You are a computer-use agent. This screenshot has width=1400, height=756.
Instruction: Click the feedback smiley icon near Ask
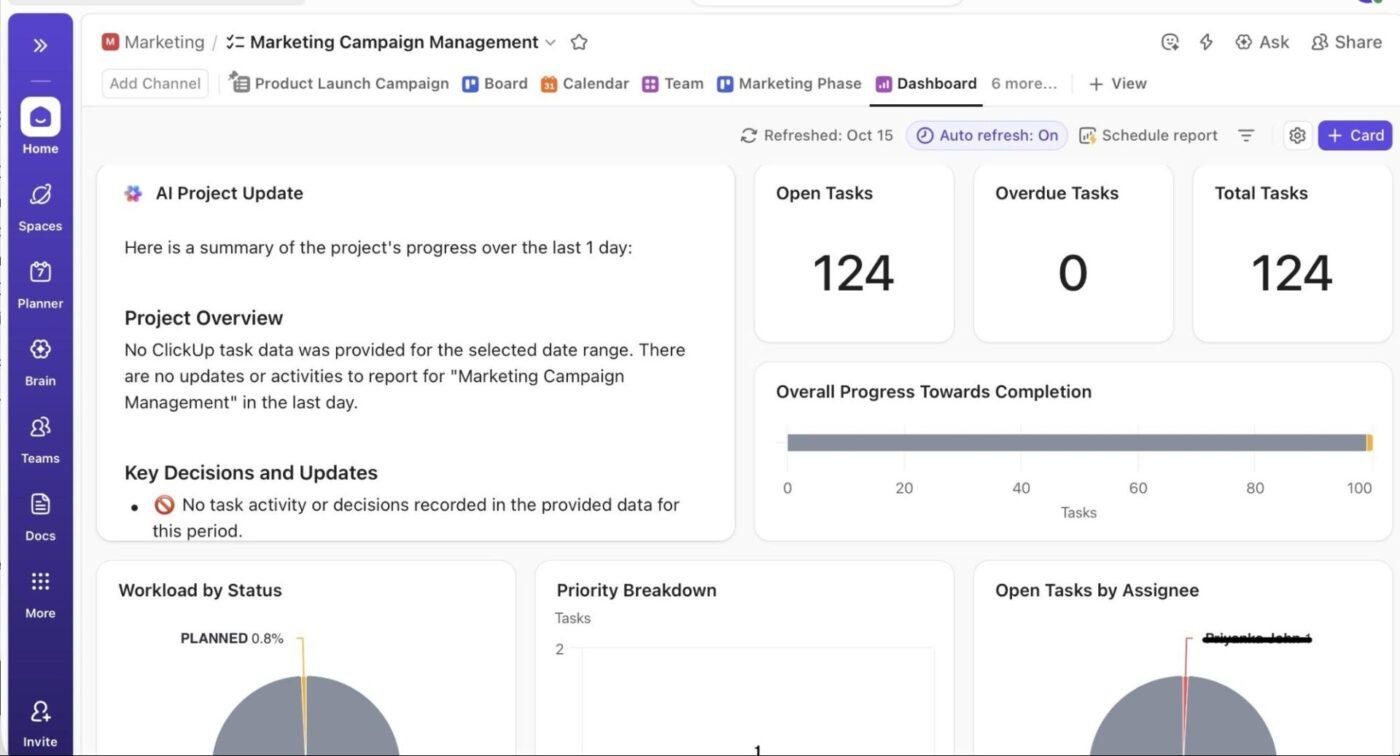(1170, 42)
